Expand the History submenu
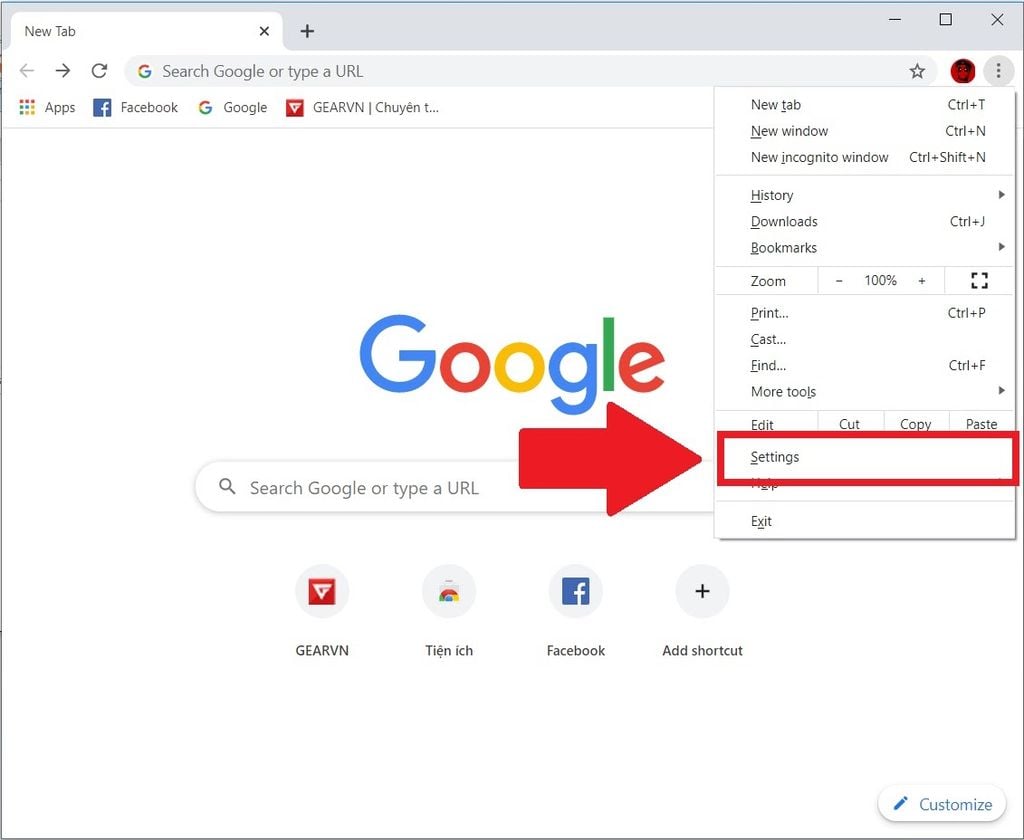 pos(865,195)
